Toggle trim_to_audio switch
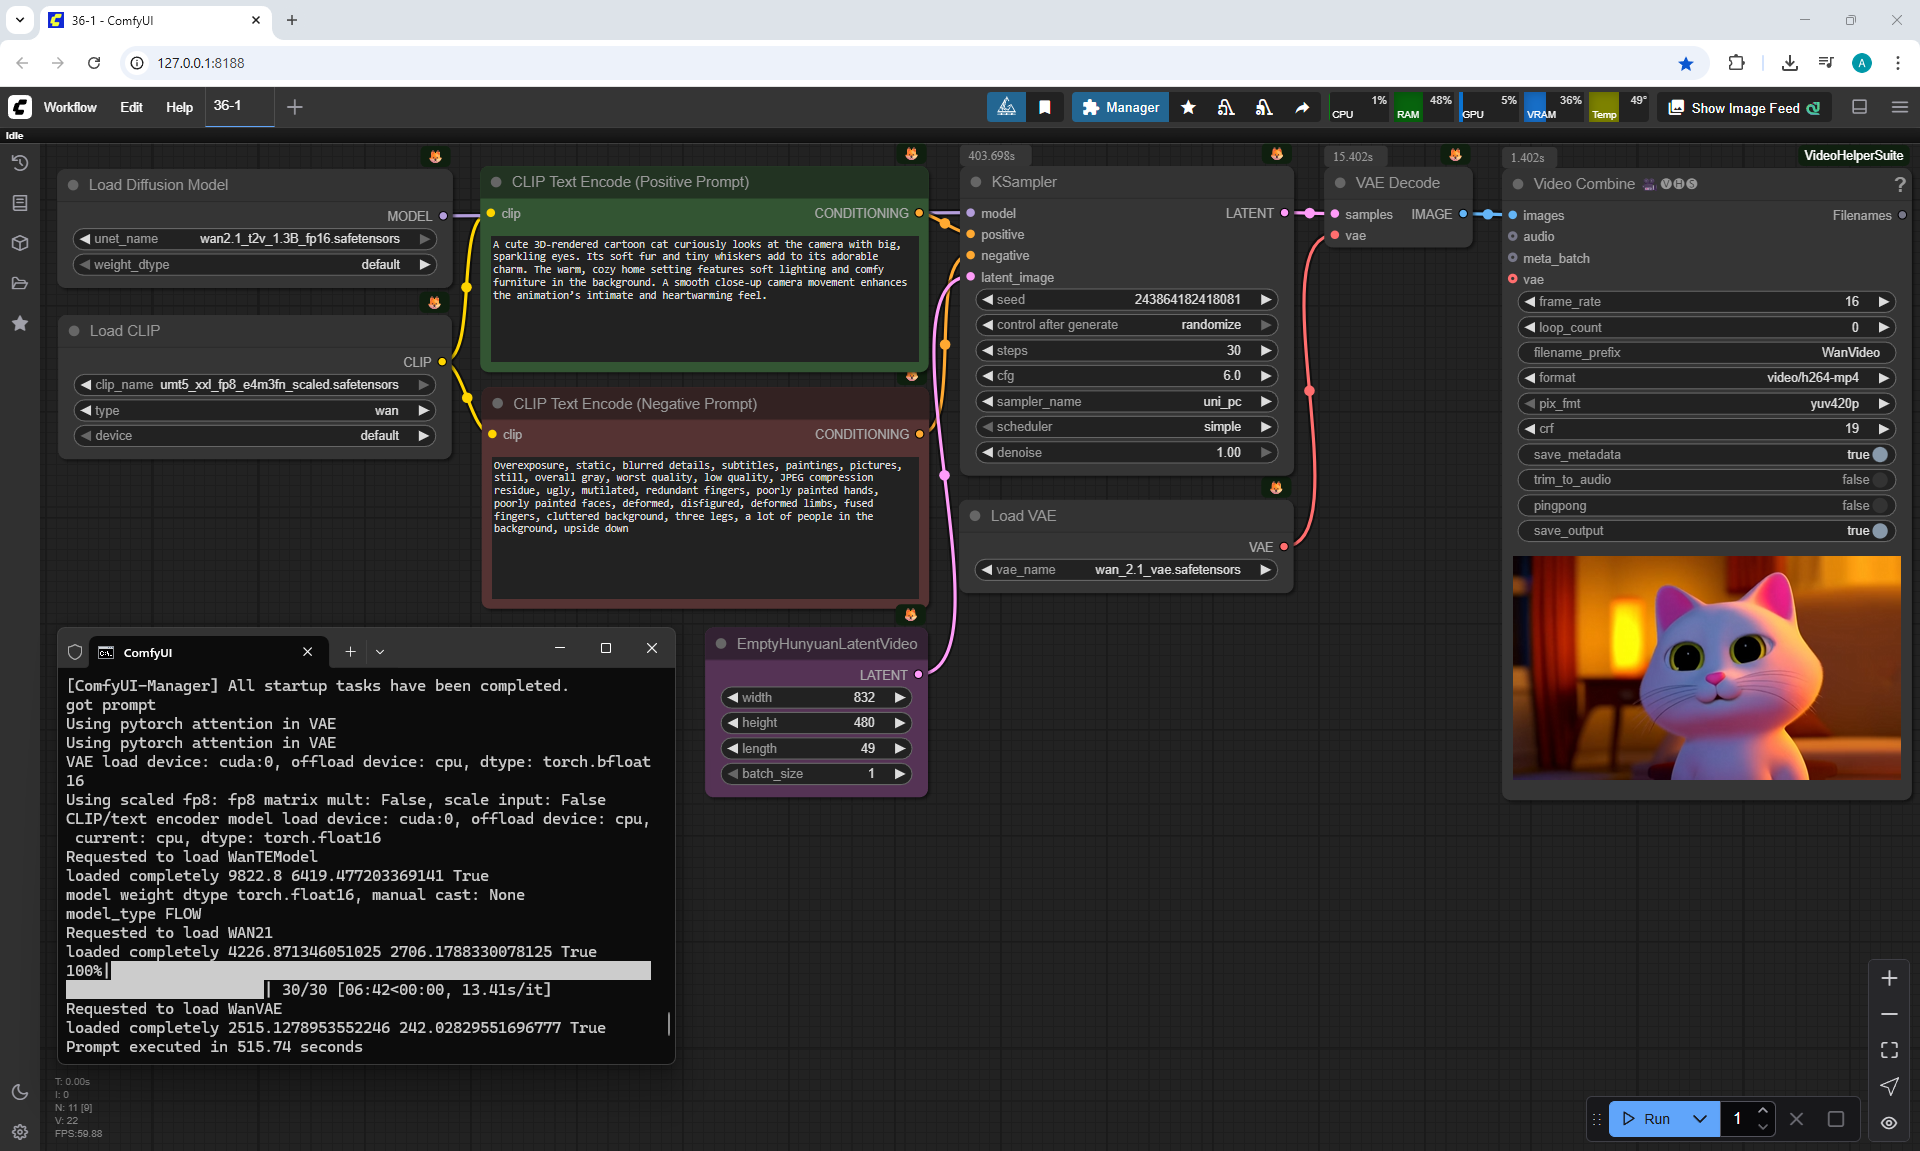Viewport: 1920px width, 1151px height. click(1879, 480)
